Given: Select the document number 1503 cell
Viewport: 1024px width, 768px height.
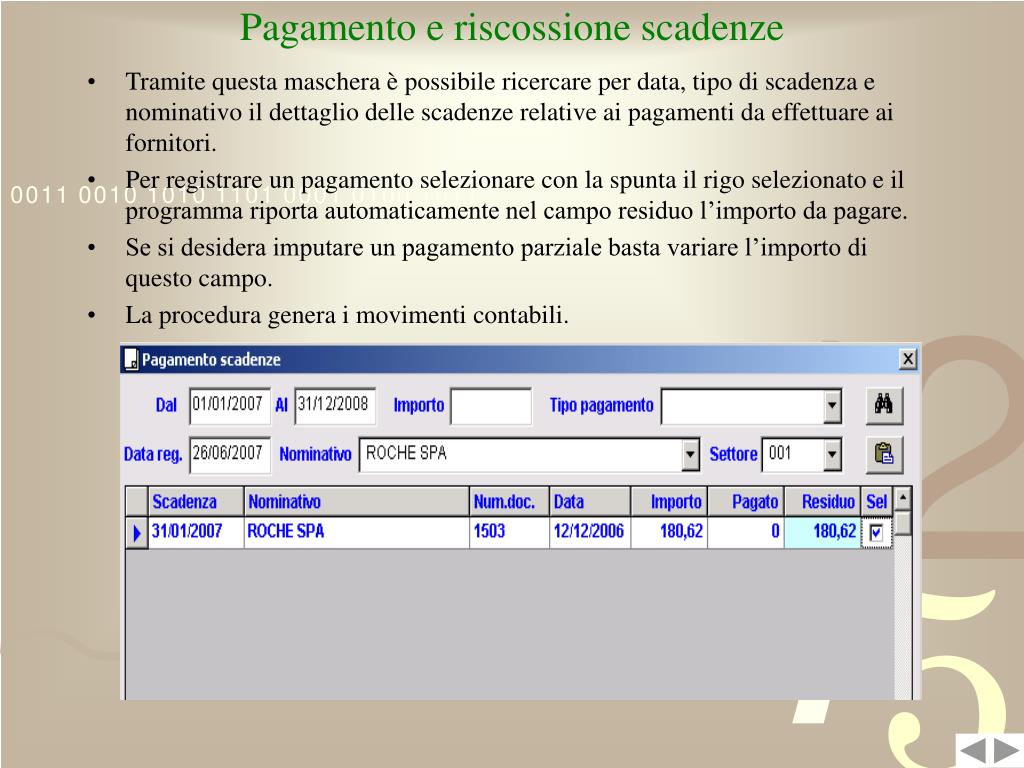Looking at the screenshot, I should 509,532.
